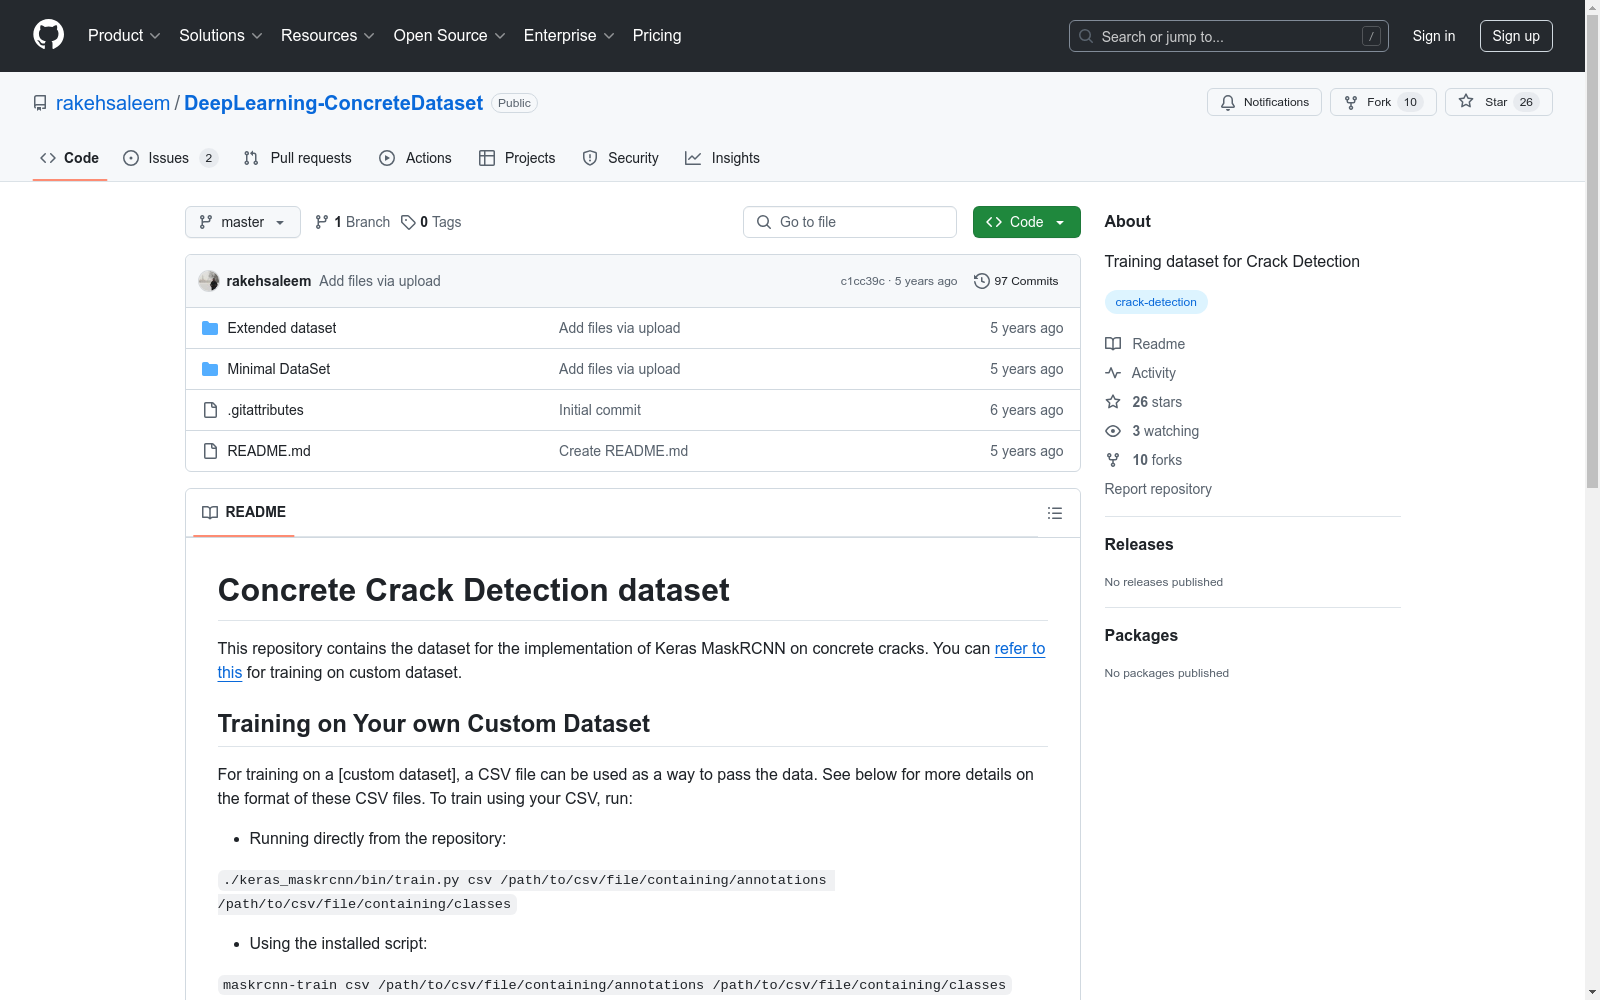Open the Initial commit message link

[x=600, y=410]
